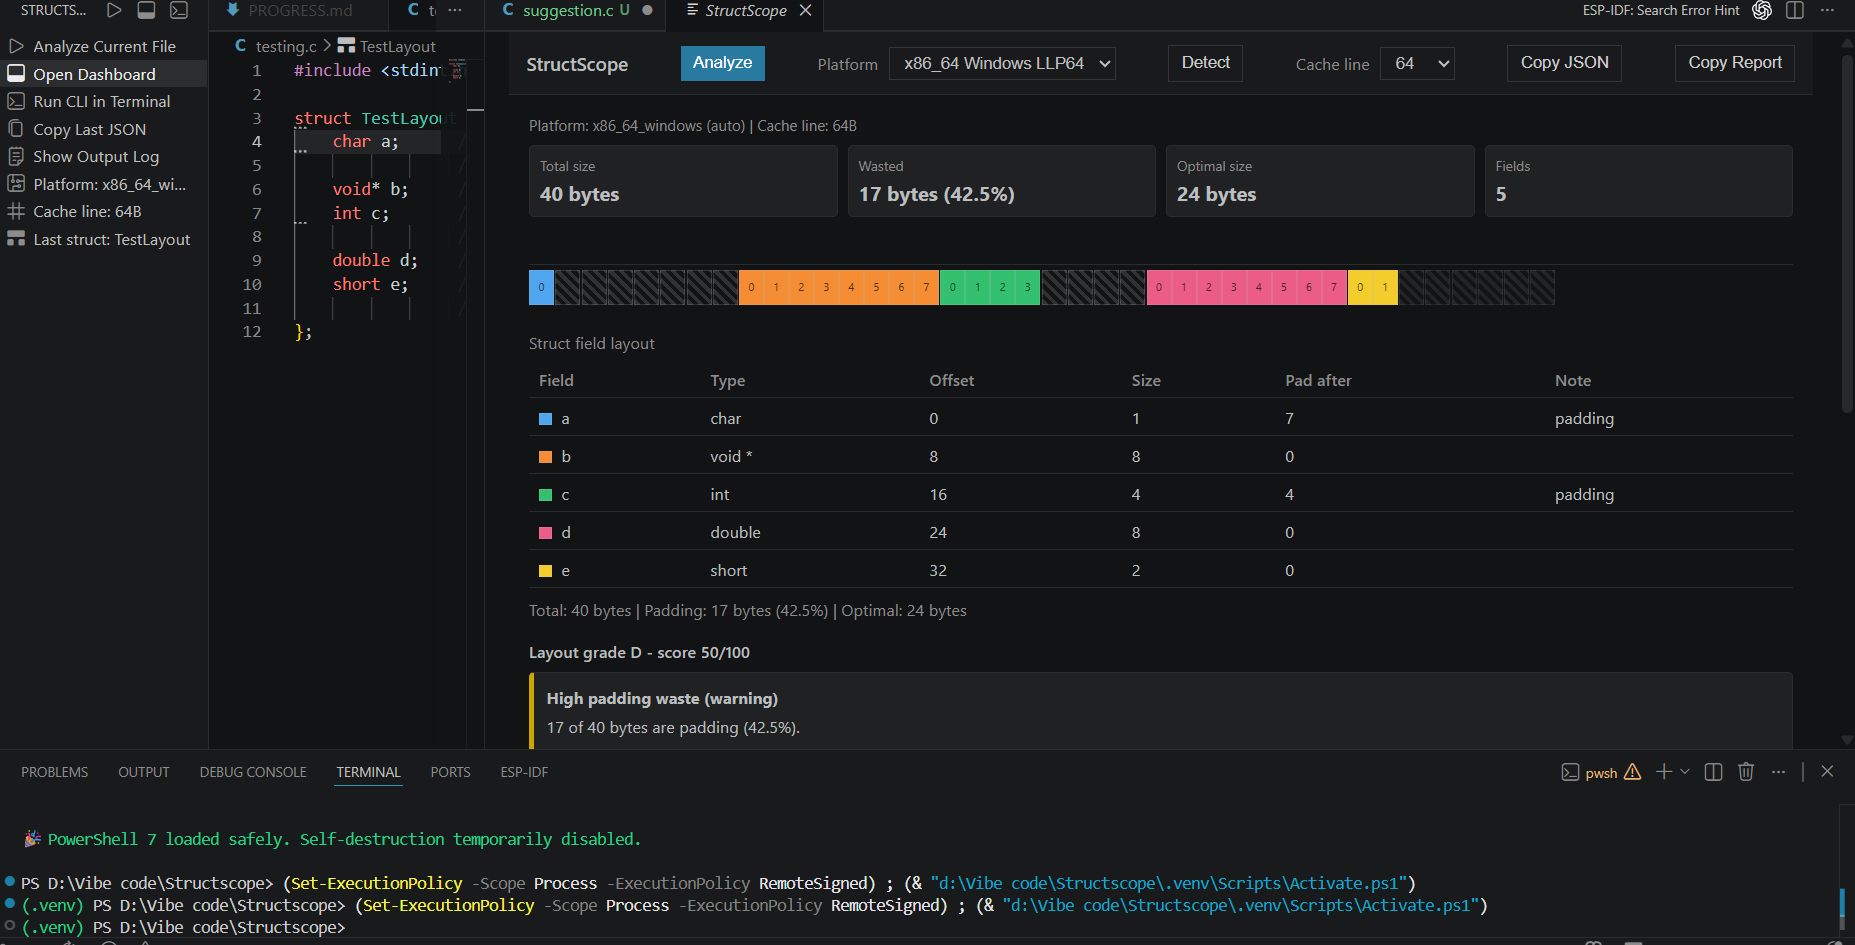Open terminal panel more actions ellipsis

[1778, 771]
